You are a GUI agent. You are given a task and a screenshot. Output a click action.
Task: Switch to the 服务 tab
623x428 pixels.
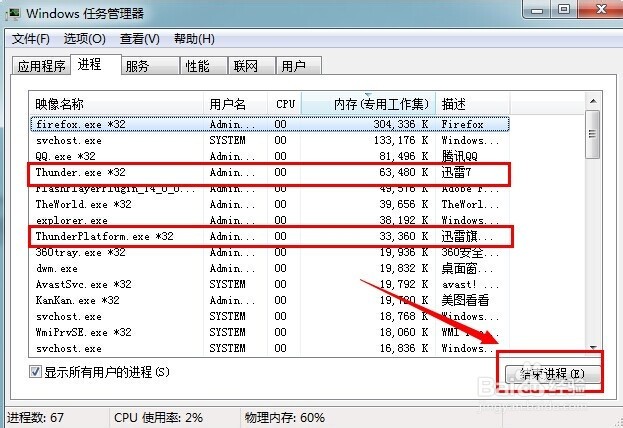tap(150, 66)
